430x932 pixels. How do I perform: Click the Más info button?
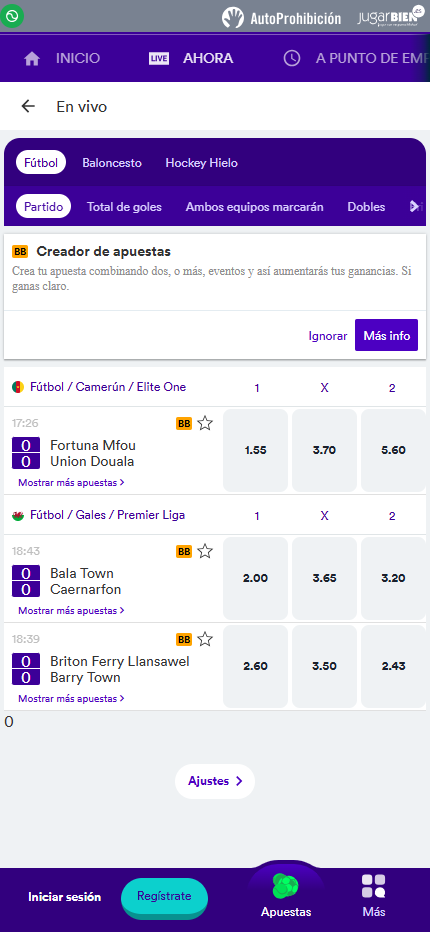point(387,335)
